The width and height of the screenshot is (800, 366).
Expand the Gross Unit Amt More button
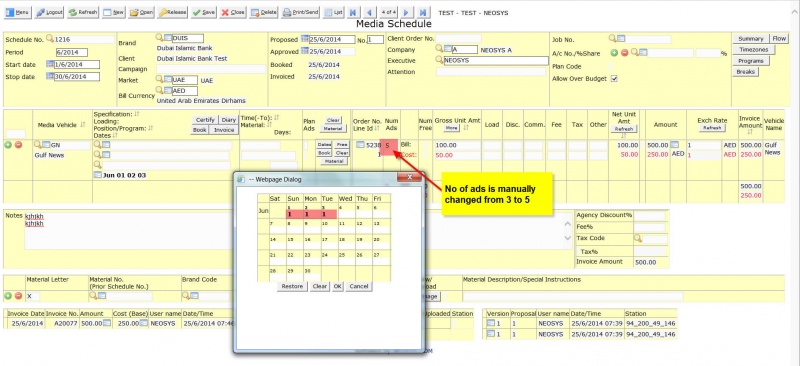tap(452, 128)
